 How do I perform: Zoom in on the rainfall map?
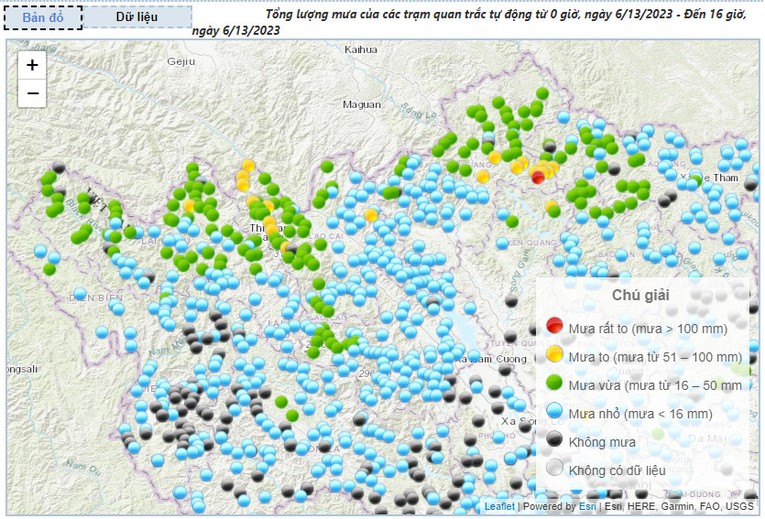(32, 65)
